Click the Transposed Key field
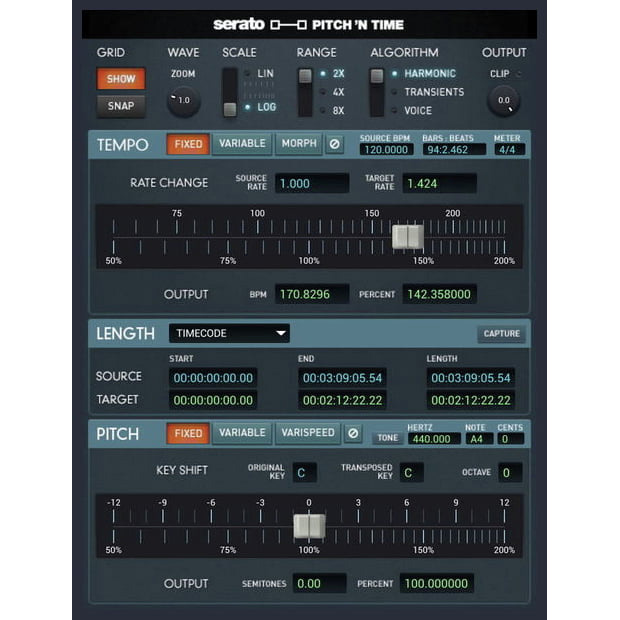620x620 pixels. coord(412,473)
